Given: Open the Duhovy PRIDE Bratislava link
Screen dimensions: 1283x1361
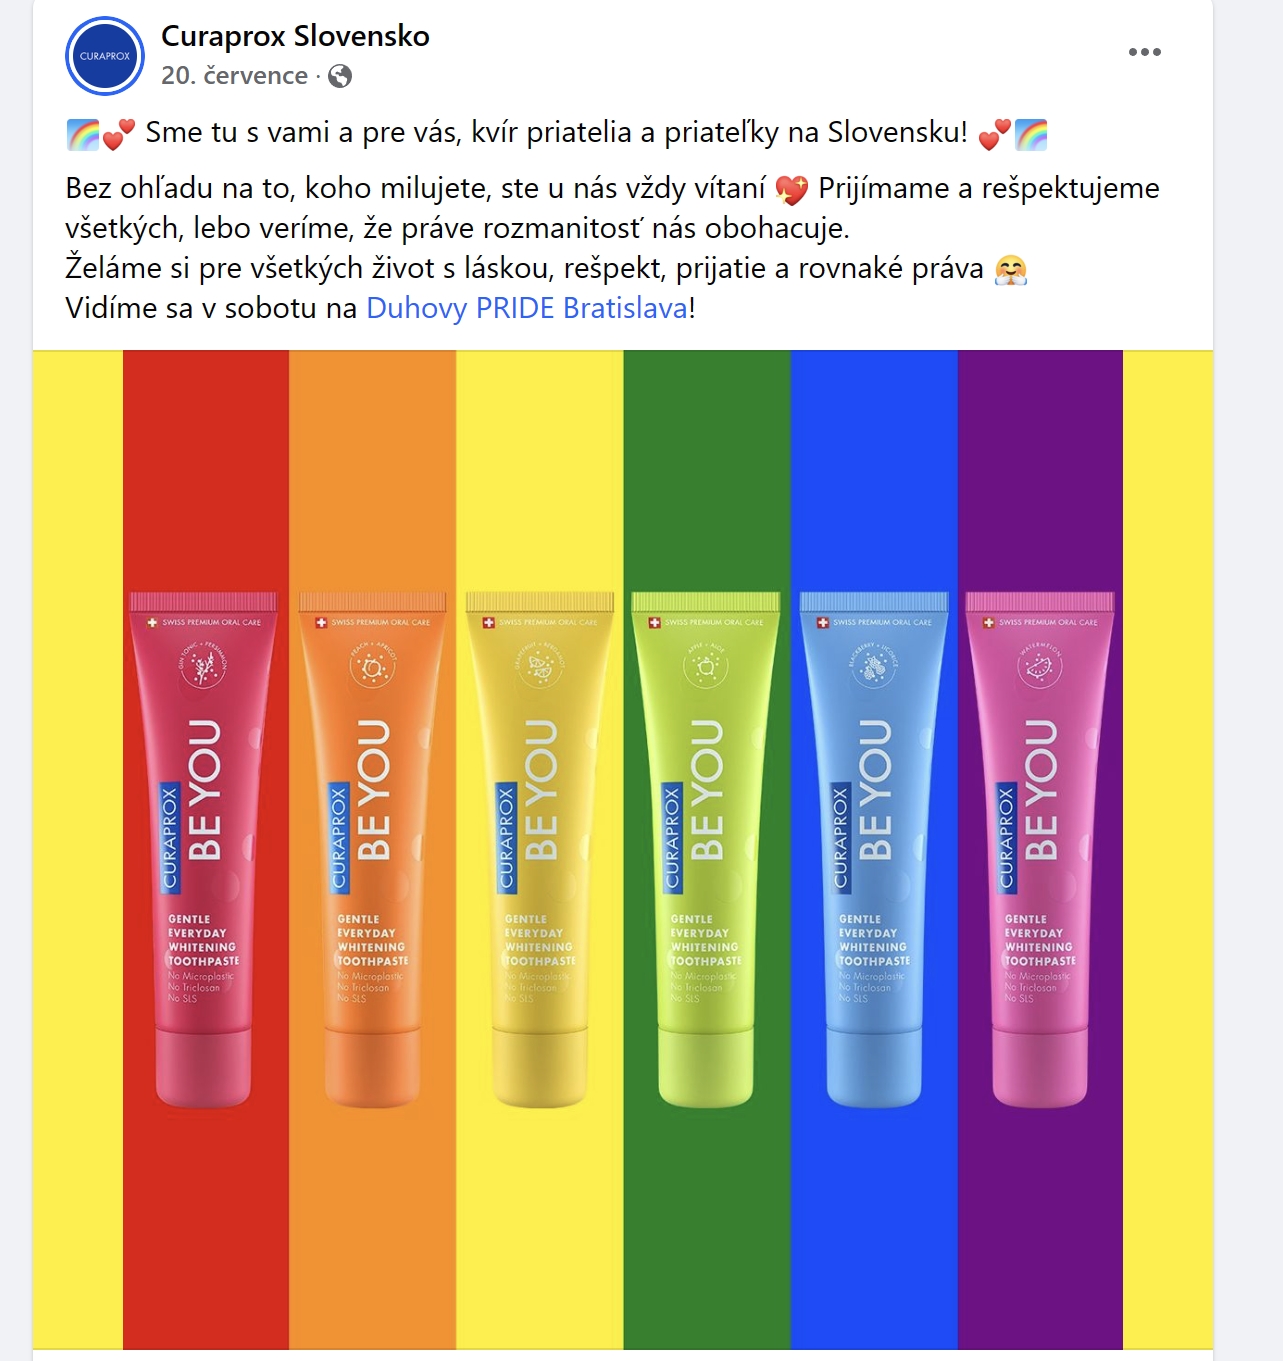Looking at the screenshot, I should [x=527, y=308].
